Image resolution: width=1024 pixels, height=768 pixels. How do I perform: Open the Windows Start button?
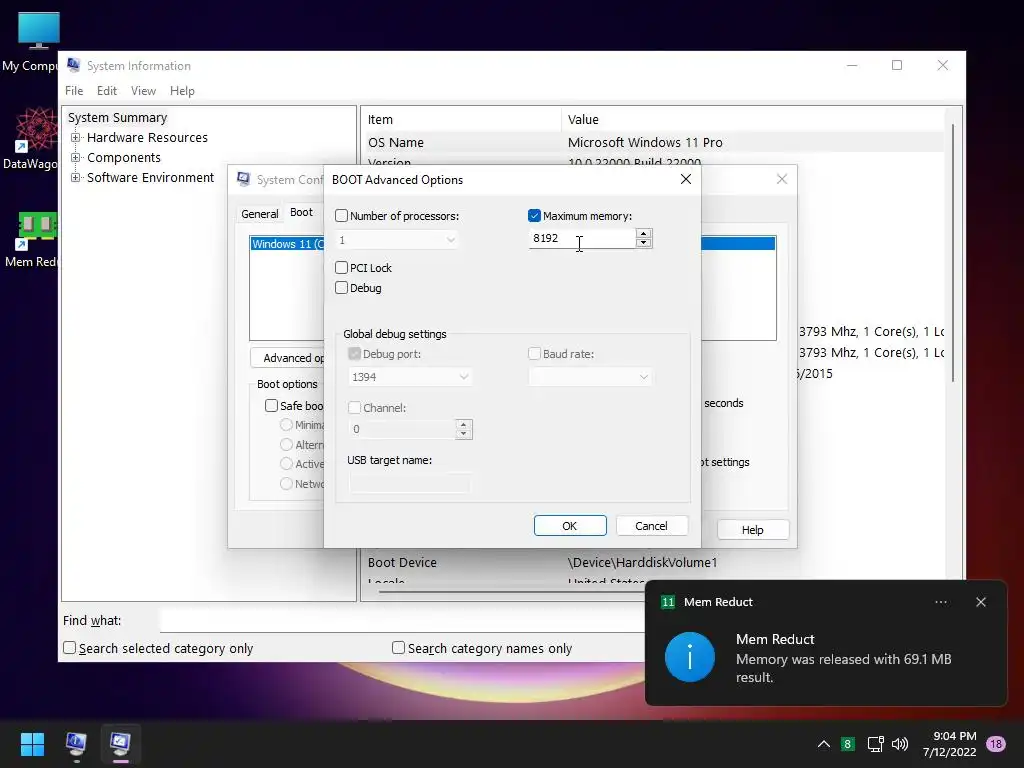tap(32, 744)
